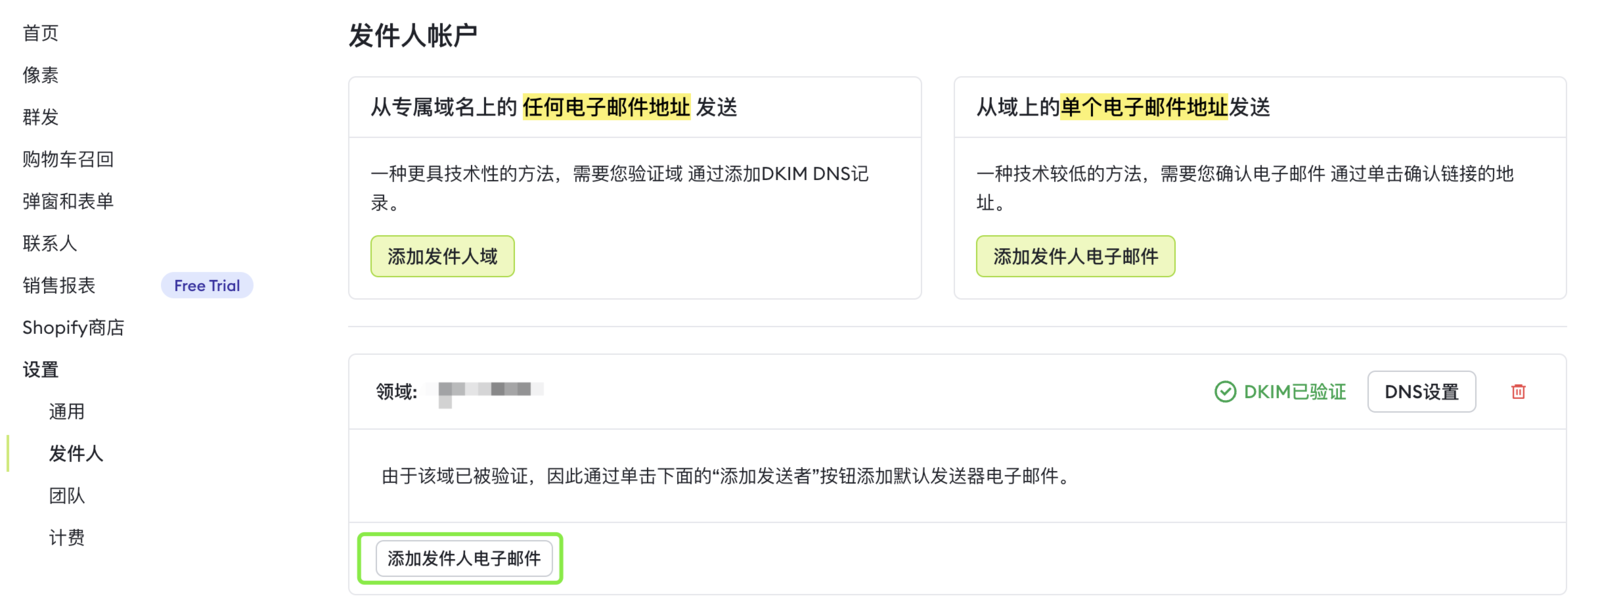This screenshot has width=1600, height=615.
Task: Open the 群发 section
Action: pyautogui.click(x=41, y=117)
